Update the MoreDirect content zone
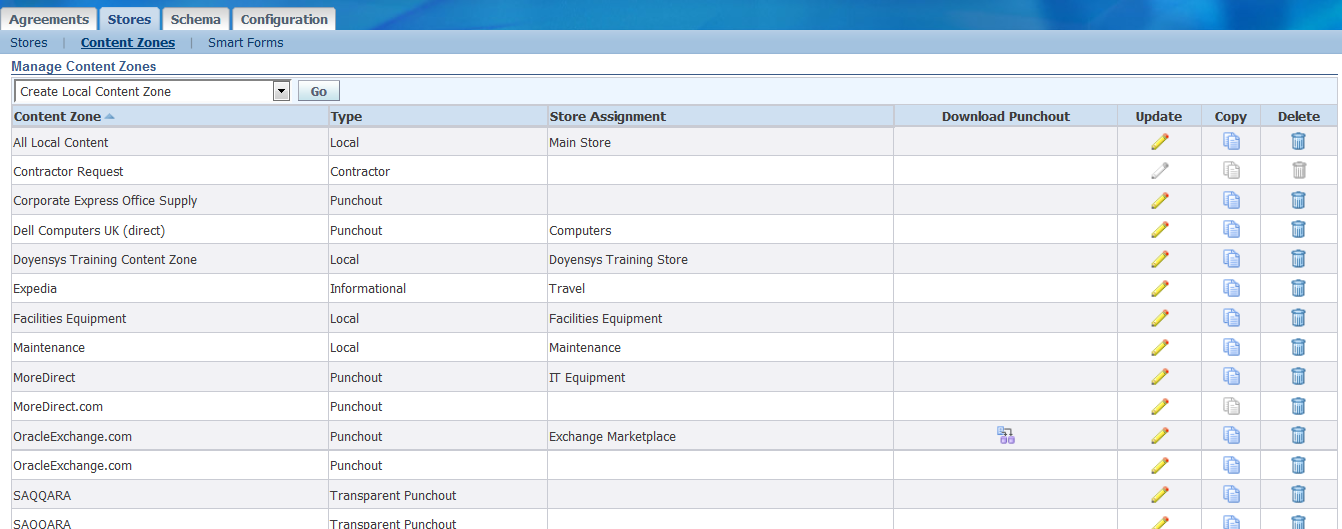 (1159, 377)
